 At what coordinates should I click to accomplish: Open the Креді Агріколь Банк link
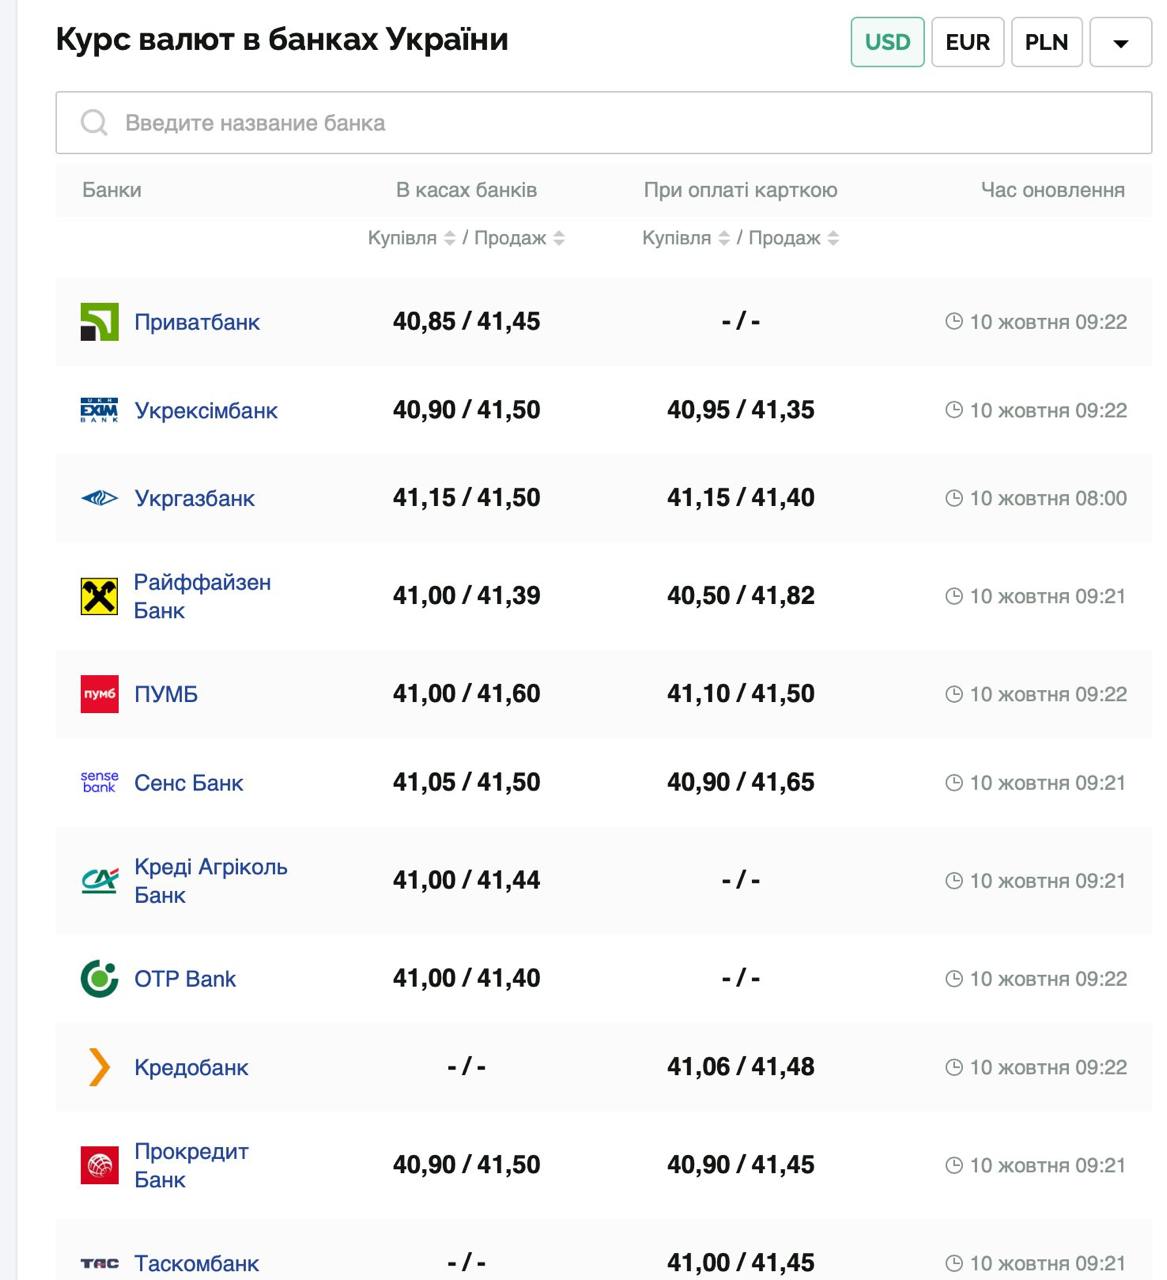pyautogui.click(x=210, y=880)
